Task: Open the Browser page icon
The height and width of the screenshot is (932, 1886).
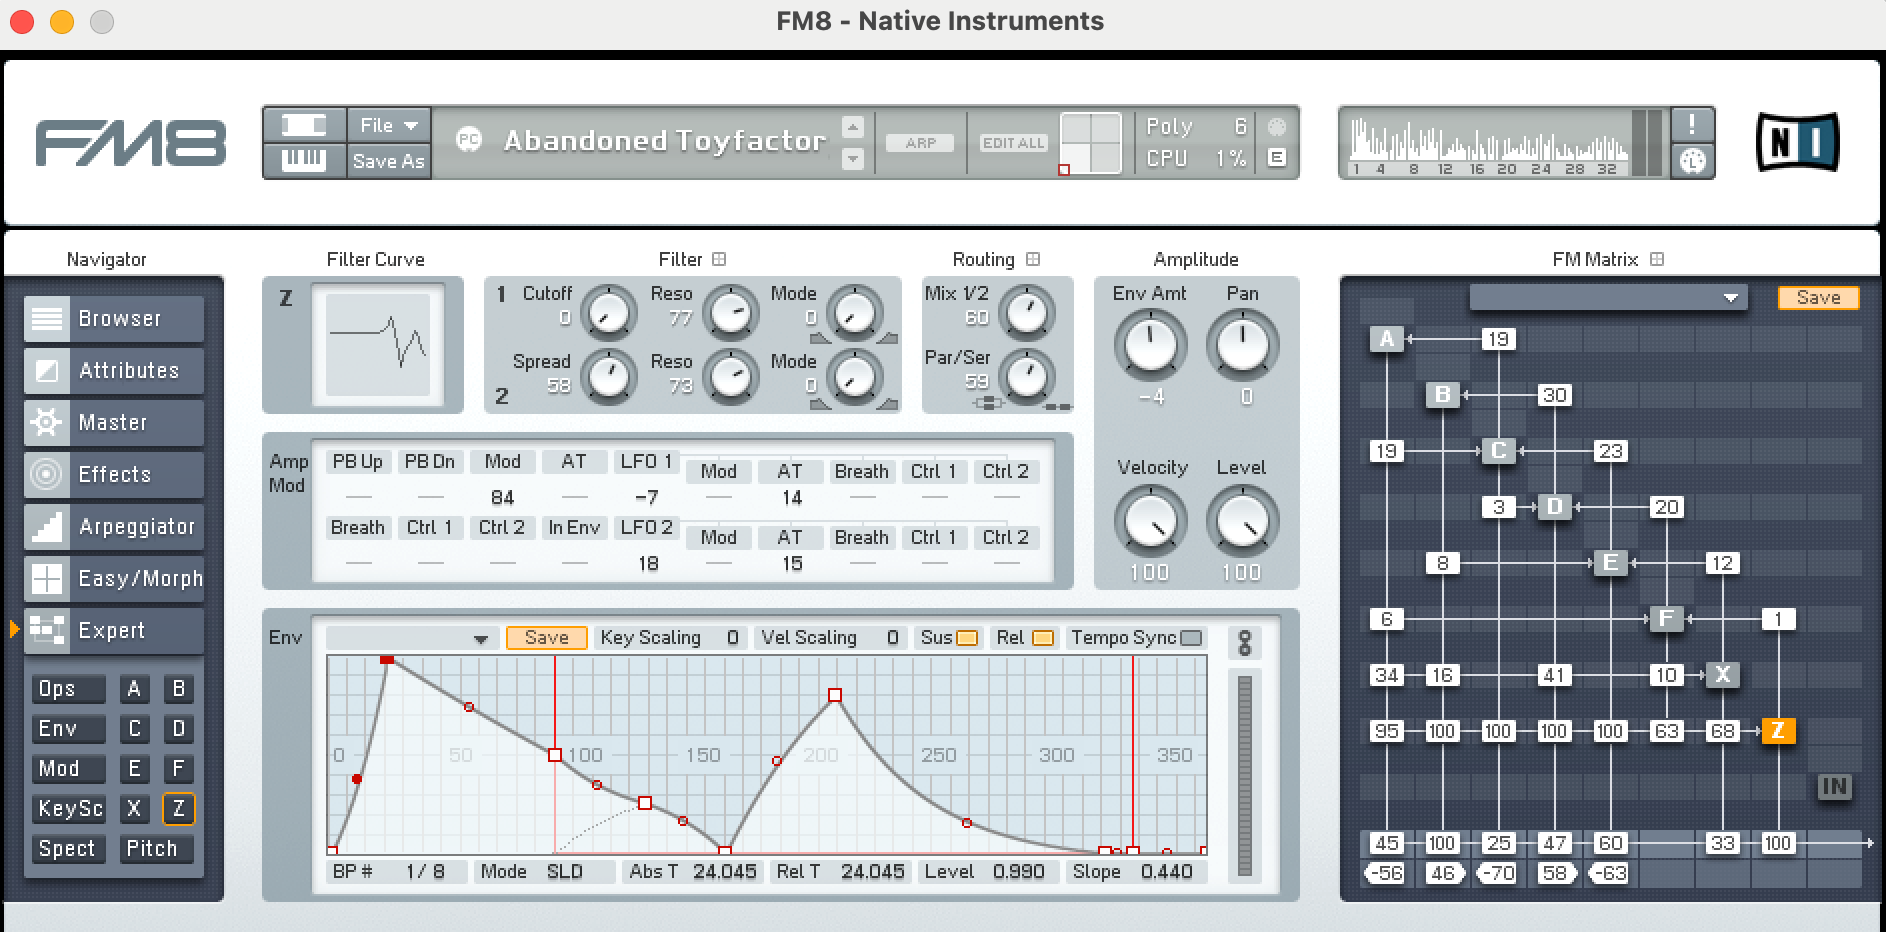Action: point(47,319)
